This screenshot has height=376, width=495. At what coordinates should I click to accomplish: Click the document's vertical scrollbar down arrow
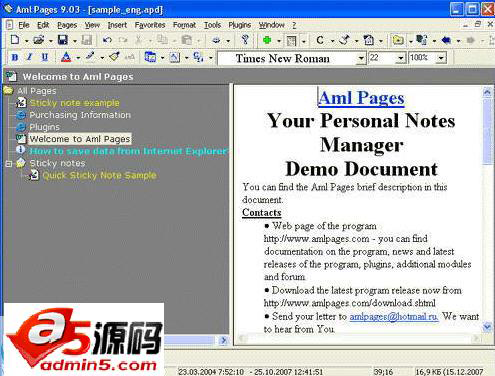[487, 327]
